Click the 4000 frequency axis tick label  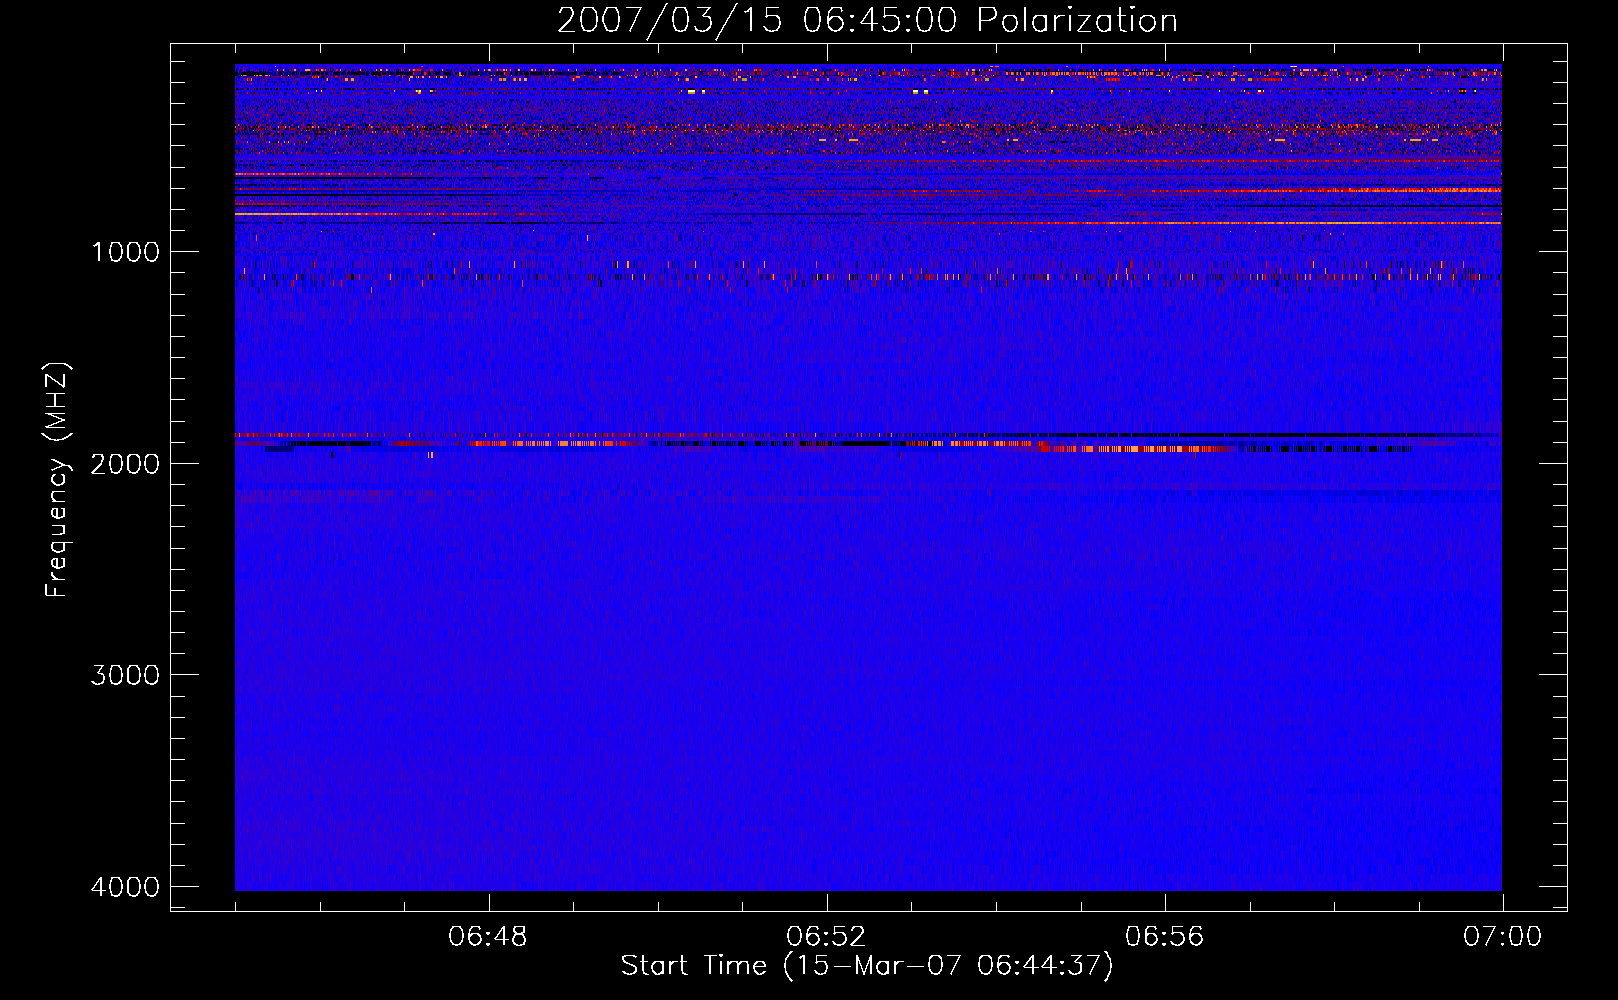(x=125, y=887)
